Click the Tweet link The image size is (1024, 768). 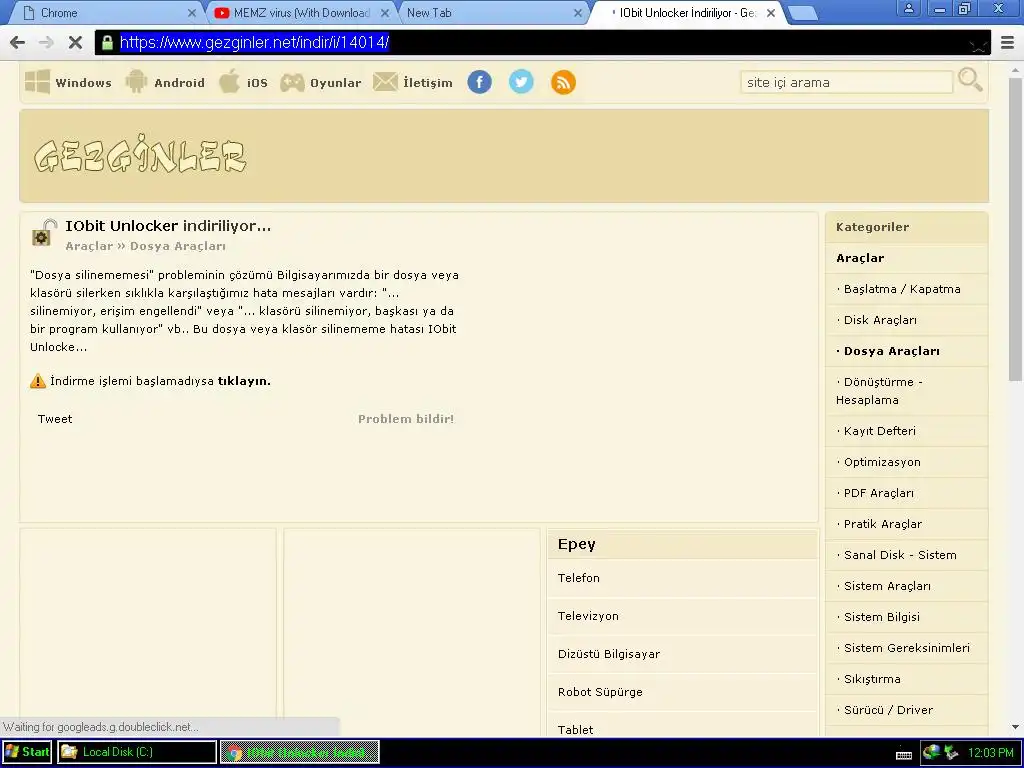pyautogui.click(x=55, y=419)
